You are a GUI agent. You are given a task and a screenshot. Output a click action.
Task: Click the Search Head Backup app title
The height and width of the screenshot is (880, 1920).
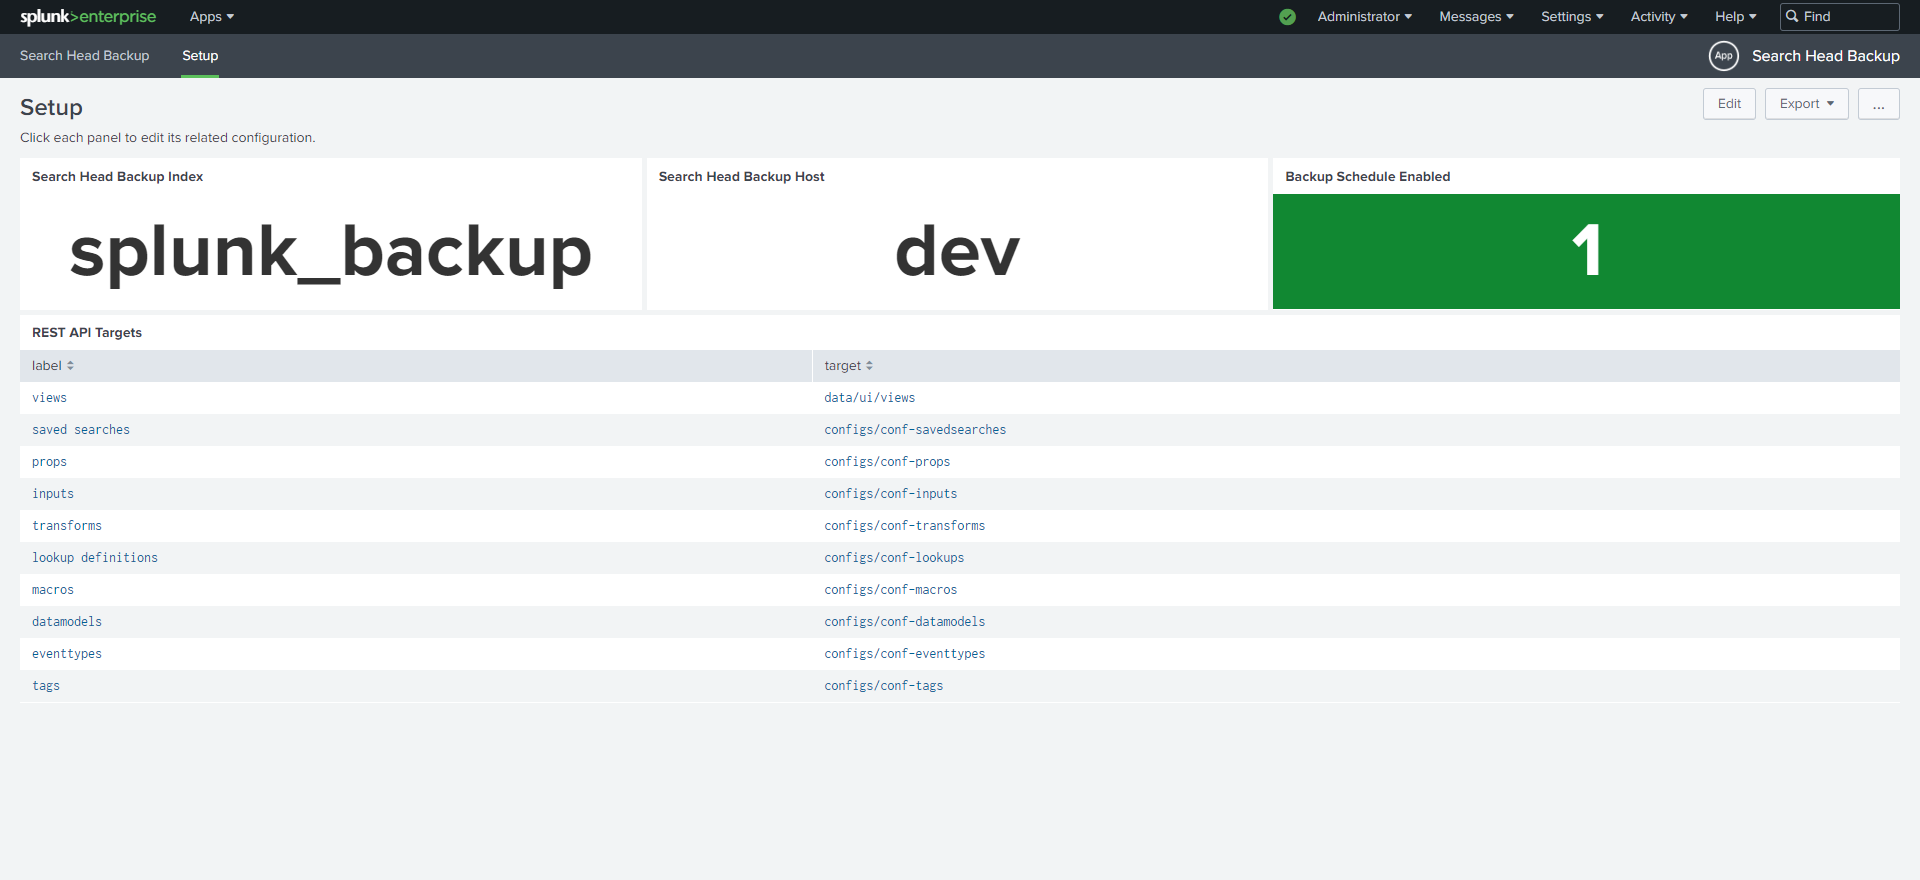point(1825,56)
